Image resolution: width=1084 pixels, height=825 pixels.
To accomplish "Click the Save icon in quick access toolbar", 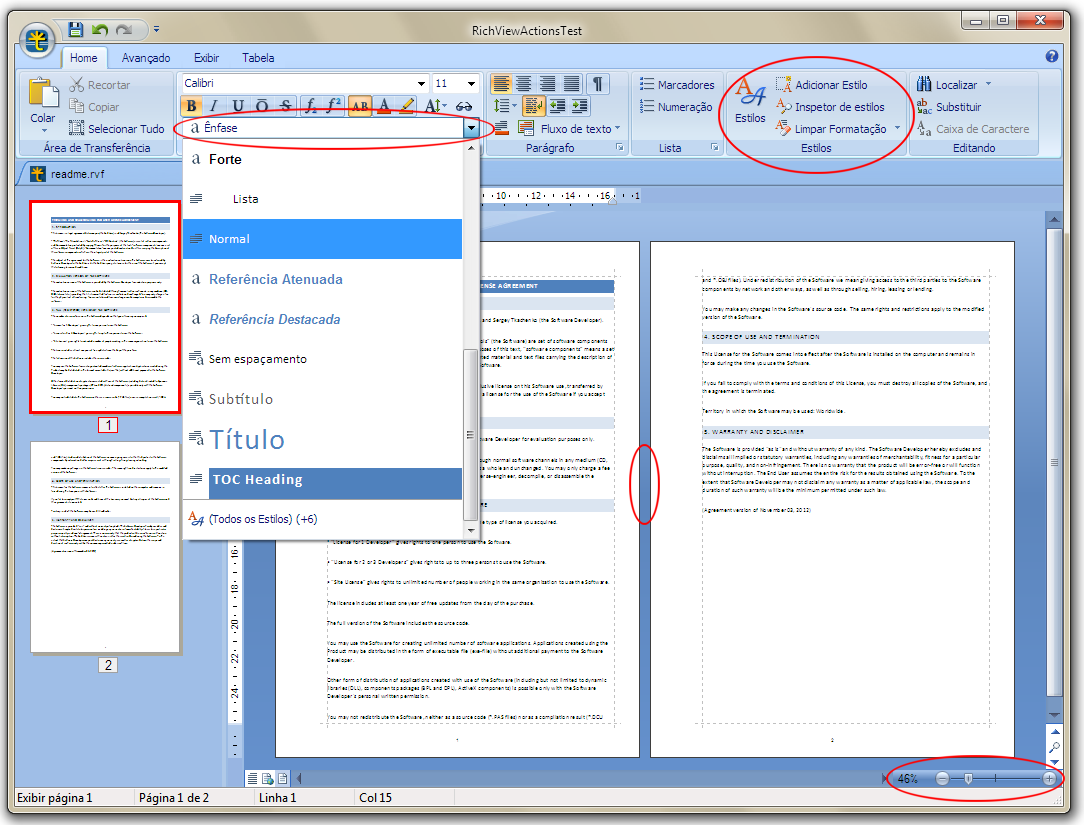I will (x=76, y=31).
